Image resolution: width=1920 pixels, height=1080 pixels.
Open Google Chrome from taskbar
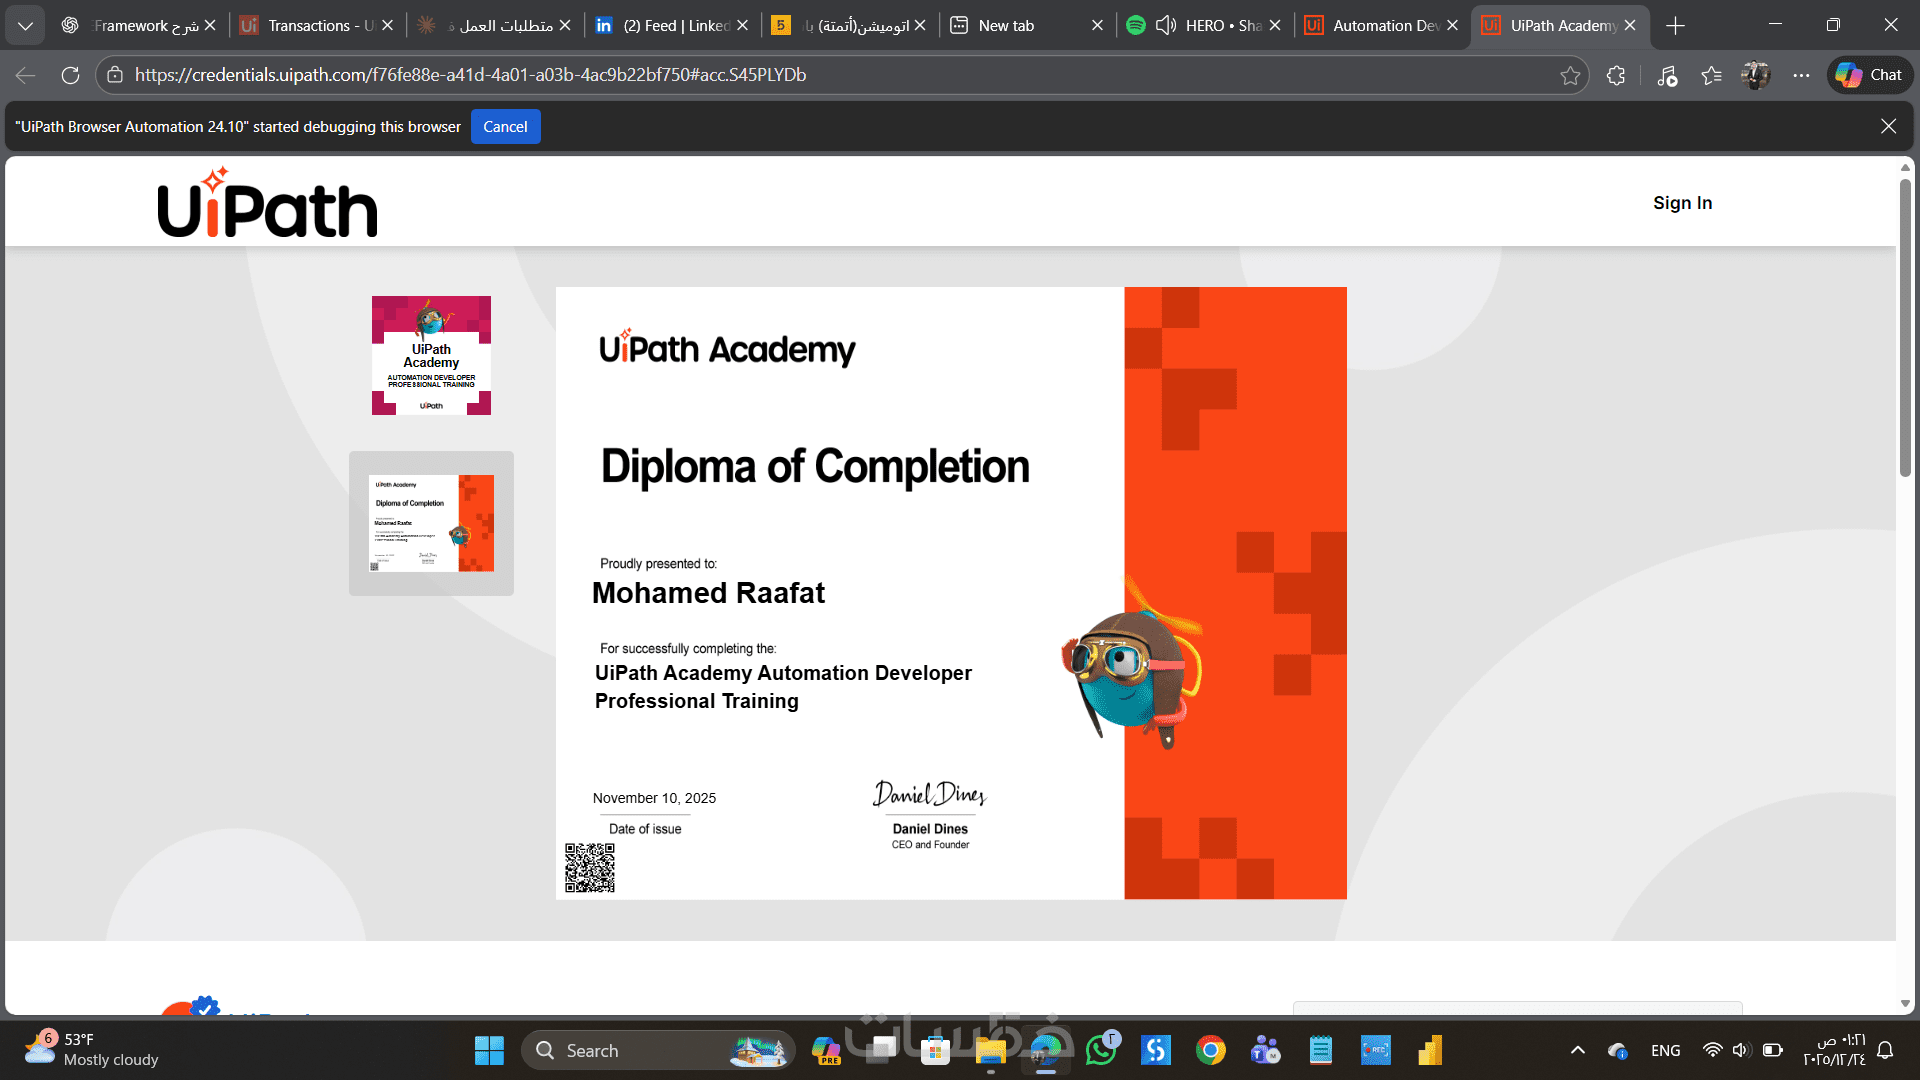tap(1210, 1050)
